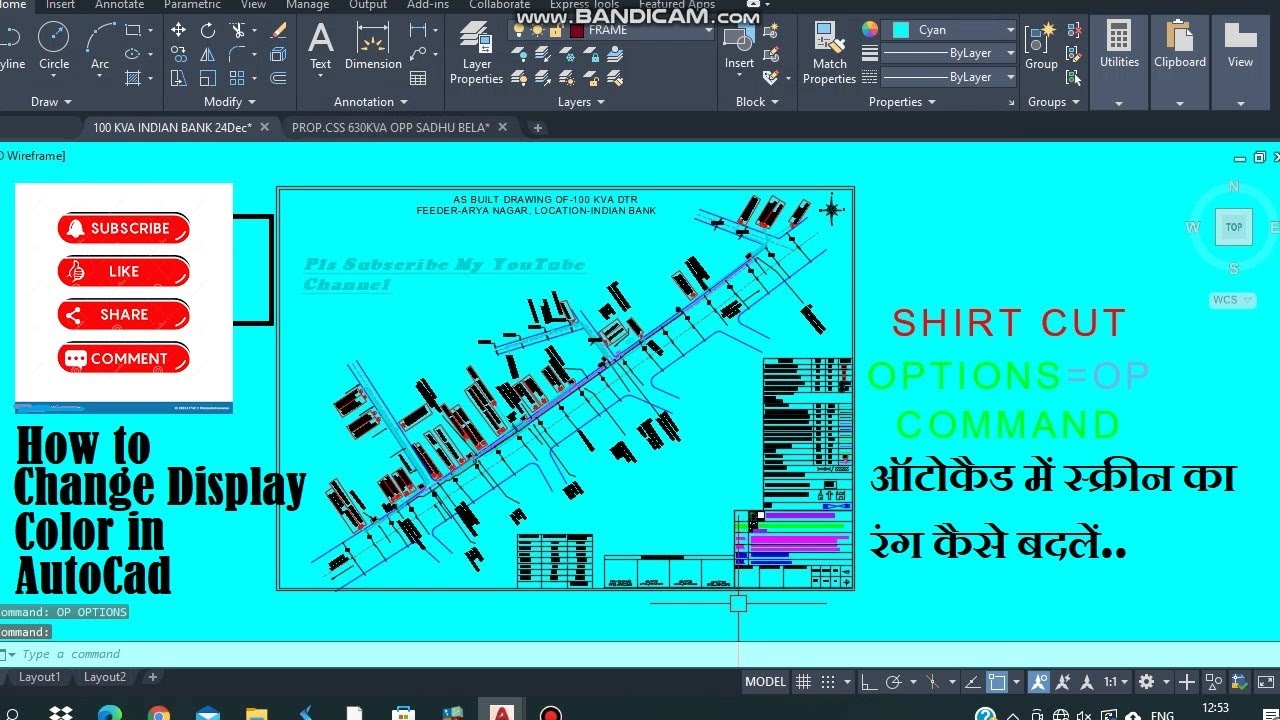This screenshot has height=720, width=1280.
Task: Open the Text annotation tool
Action: coord(320,45)
